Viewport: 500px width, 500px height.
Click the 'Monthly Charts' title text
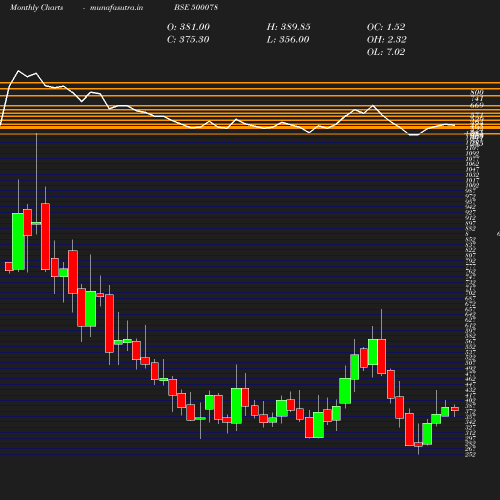(x=36, y=7)
